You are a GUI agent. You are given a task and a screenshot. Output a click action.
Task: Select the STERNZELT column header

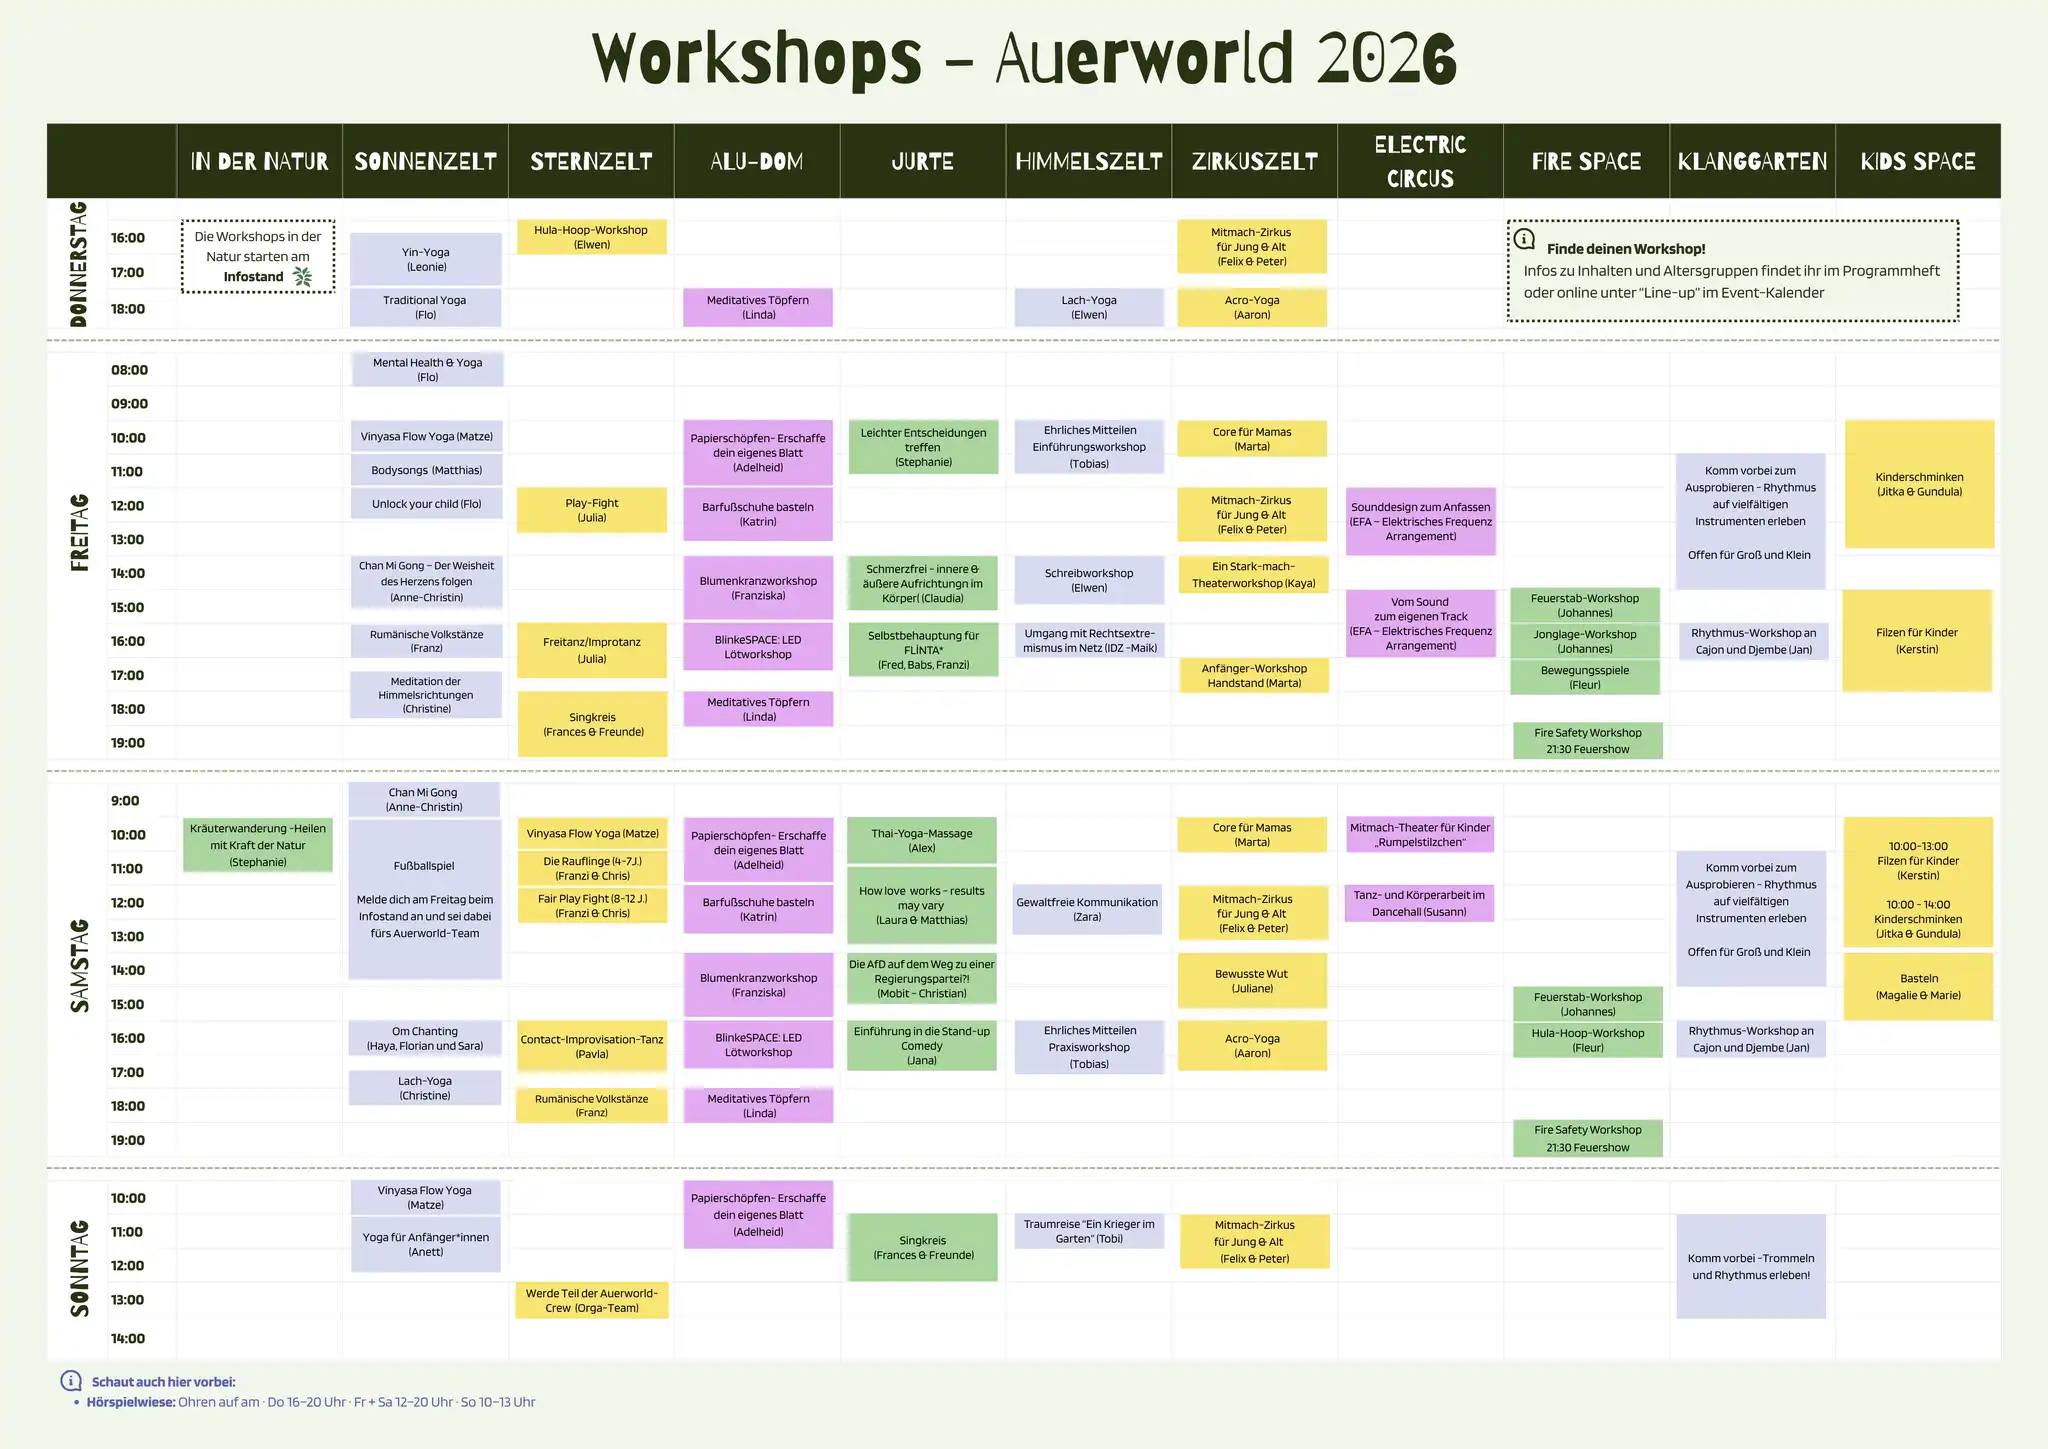click(591, 161)
